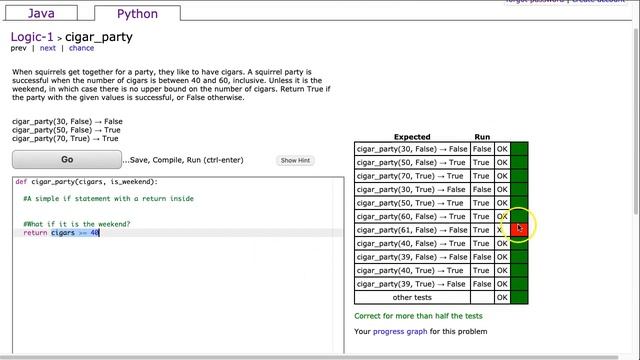Select the cigar_party(60, False) → True expected cell
The height and width of the screenshot is (360, 640).
point(412,216)
